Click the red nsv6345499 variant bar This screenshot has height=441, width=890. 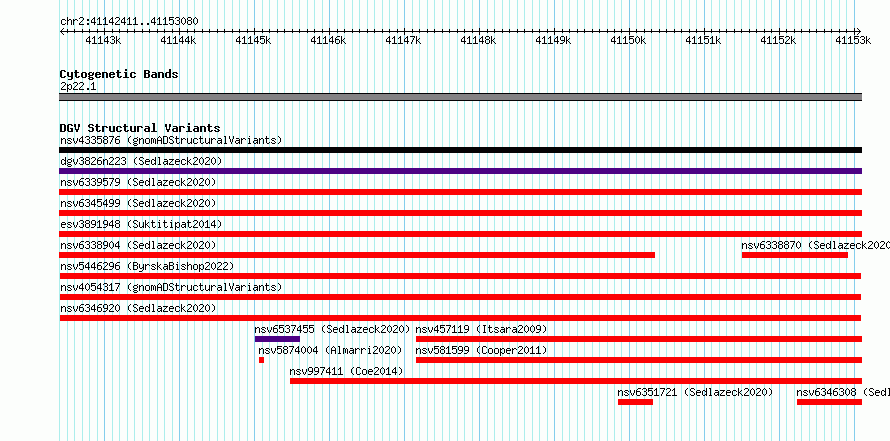coord(460,213)
